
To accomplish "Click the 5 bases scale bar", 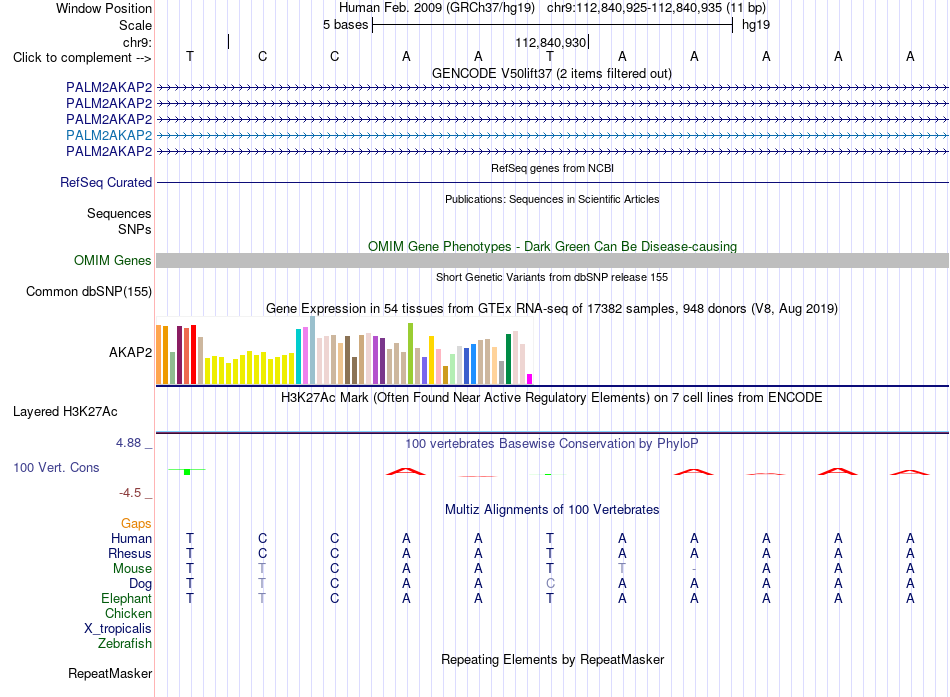I will click(x=553, y=25).
